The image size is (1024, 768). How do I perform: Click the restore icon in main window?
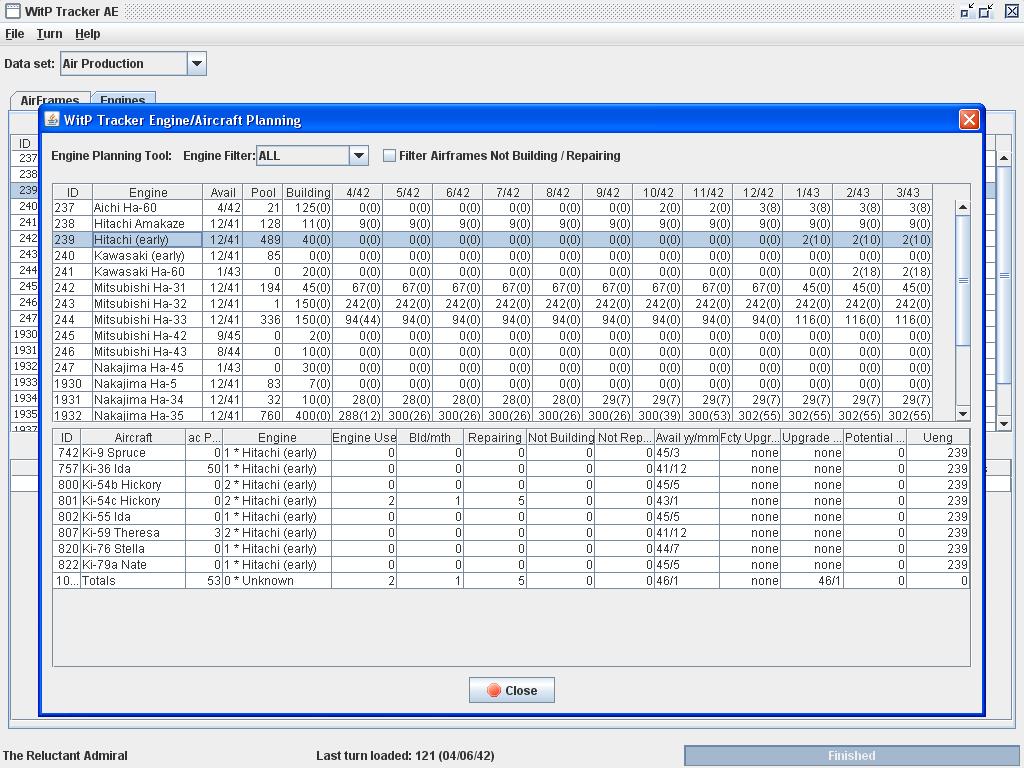click(x=967, y=11)
